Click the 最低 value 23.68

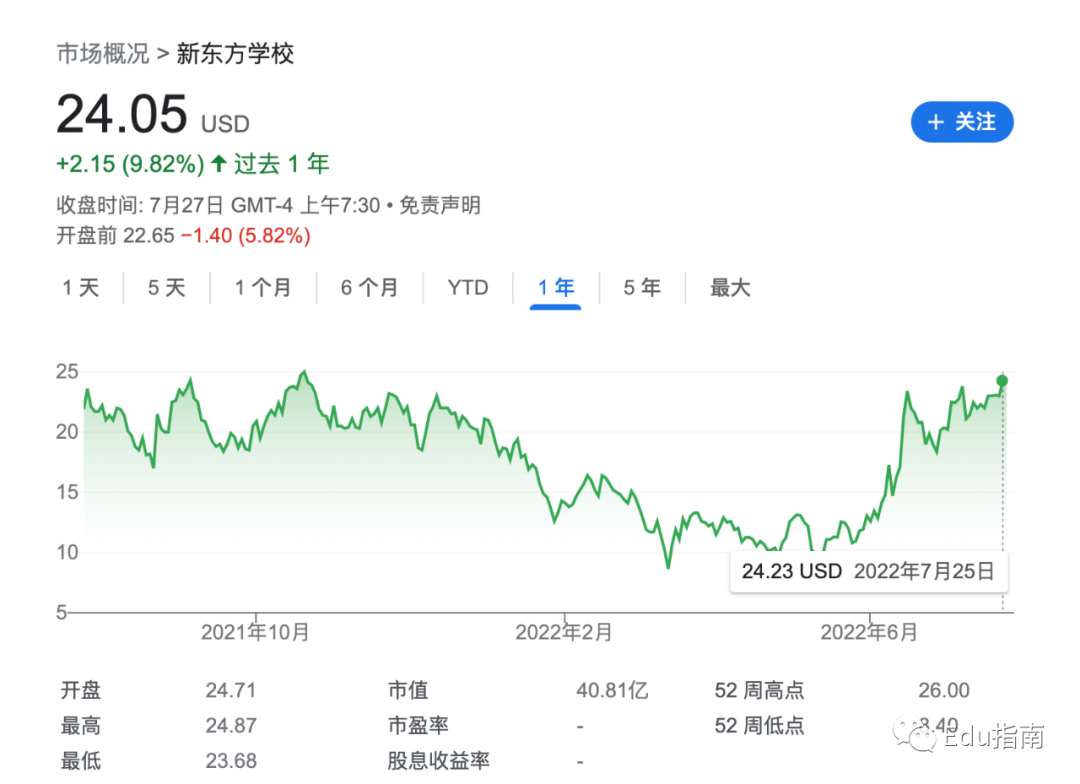coord(231,761)
